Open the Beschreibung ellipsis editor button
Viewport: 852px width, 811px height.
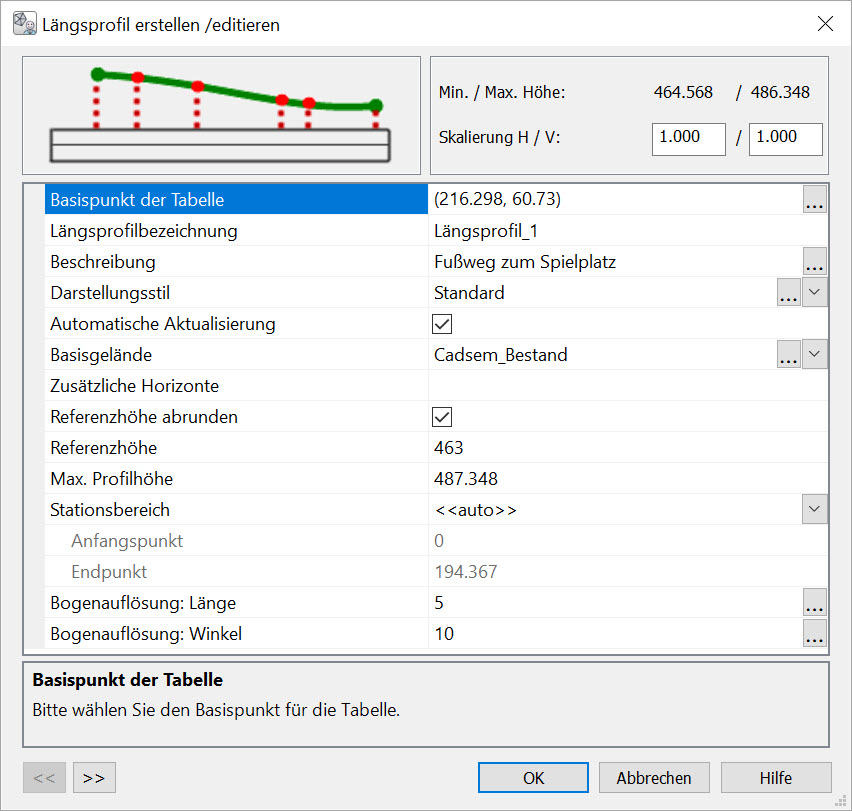point(815,263)
